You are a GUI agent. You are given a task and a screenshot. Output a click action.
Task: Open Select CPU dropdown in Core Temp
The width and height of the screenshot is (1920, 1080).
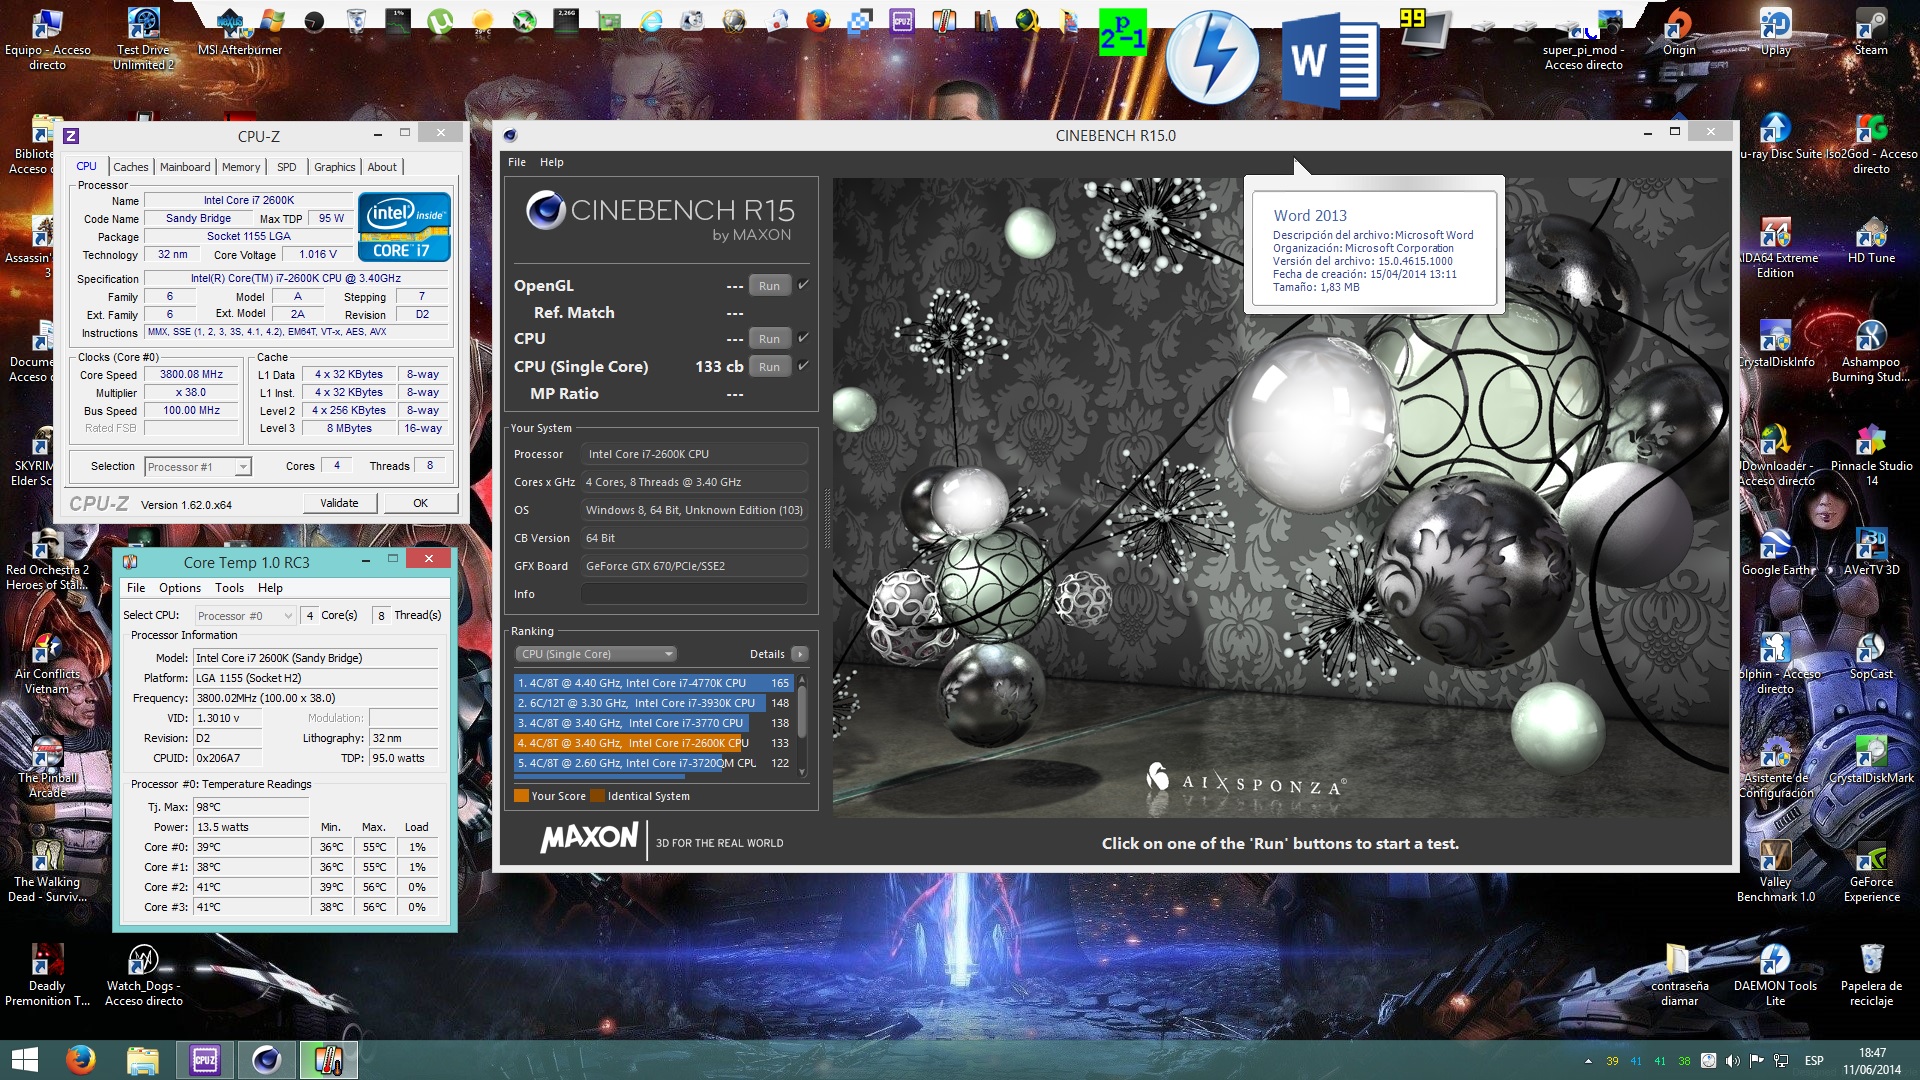(245, 616)
